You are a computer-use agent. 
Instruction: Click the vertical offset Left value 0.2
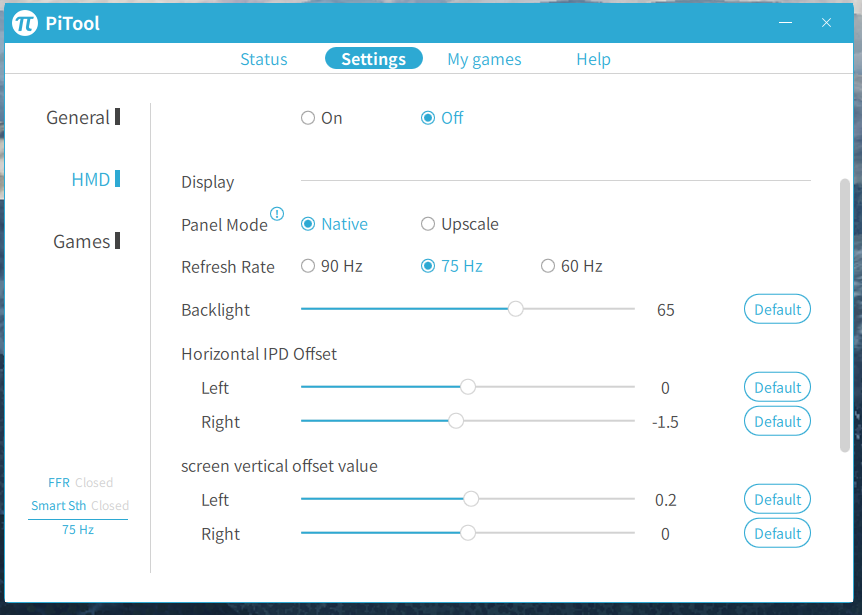point(665,500)
